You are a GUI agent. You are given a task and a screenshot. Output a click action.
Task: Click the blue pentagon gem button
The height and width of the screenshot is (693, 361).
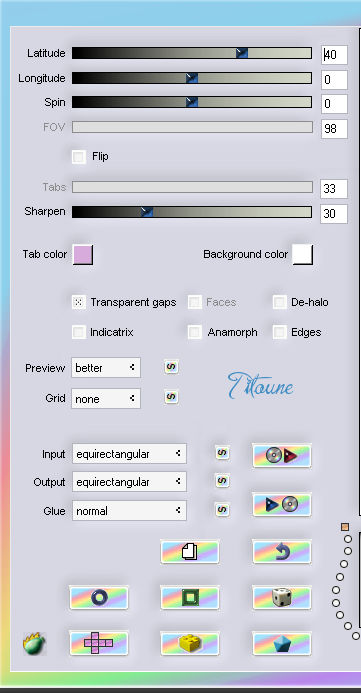(x=282, y=643)
